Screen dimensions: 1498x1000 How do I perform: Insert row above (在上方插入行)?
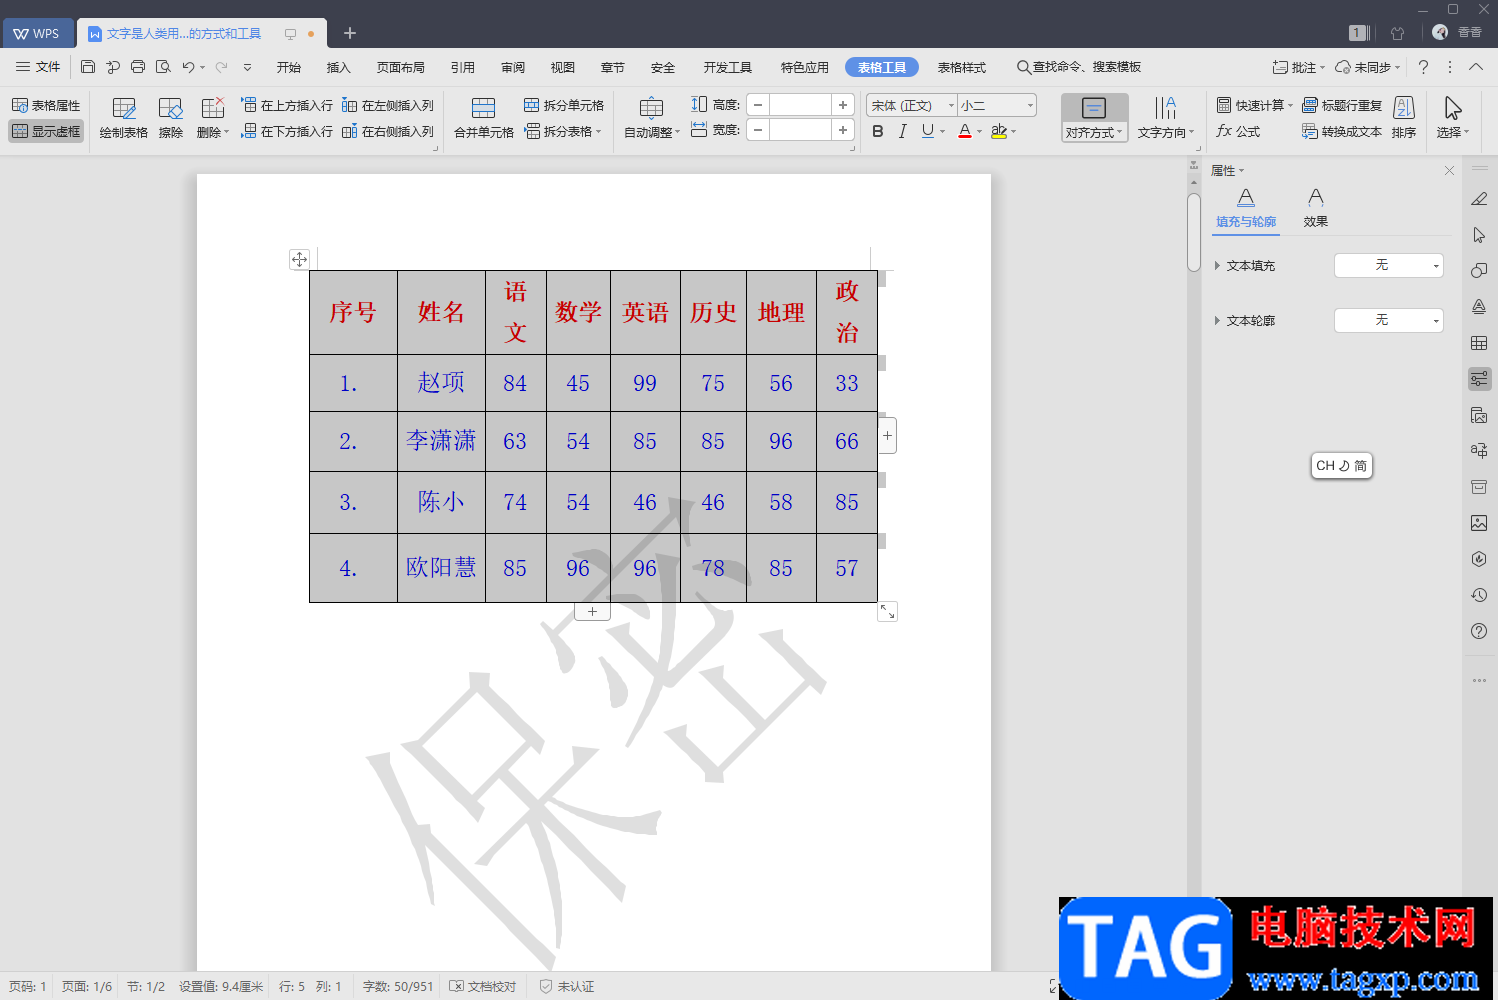click(287, 105)
